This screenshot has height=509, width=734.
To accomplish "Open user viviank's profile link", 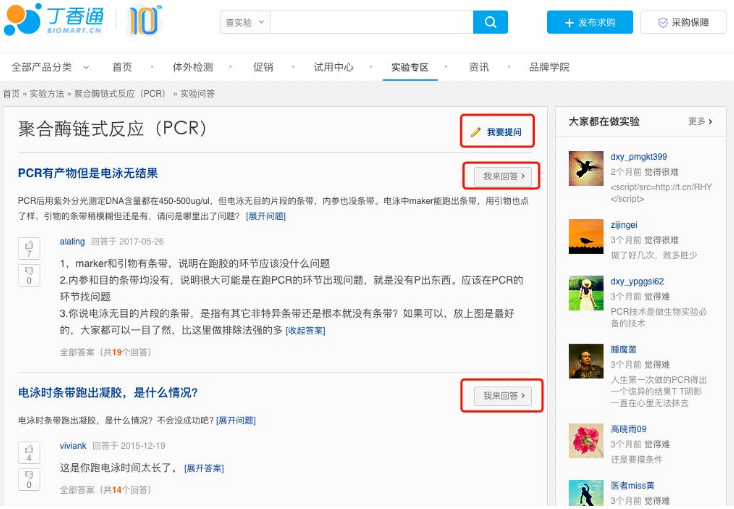I will click(x=73, y=446).
